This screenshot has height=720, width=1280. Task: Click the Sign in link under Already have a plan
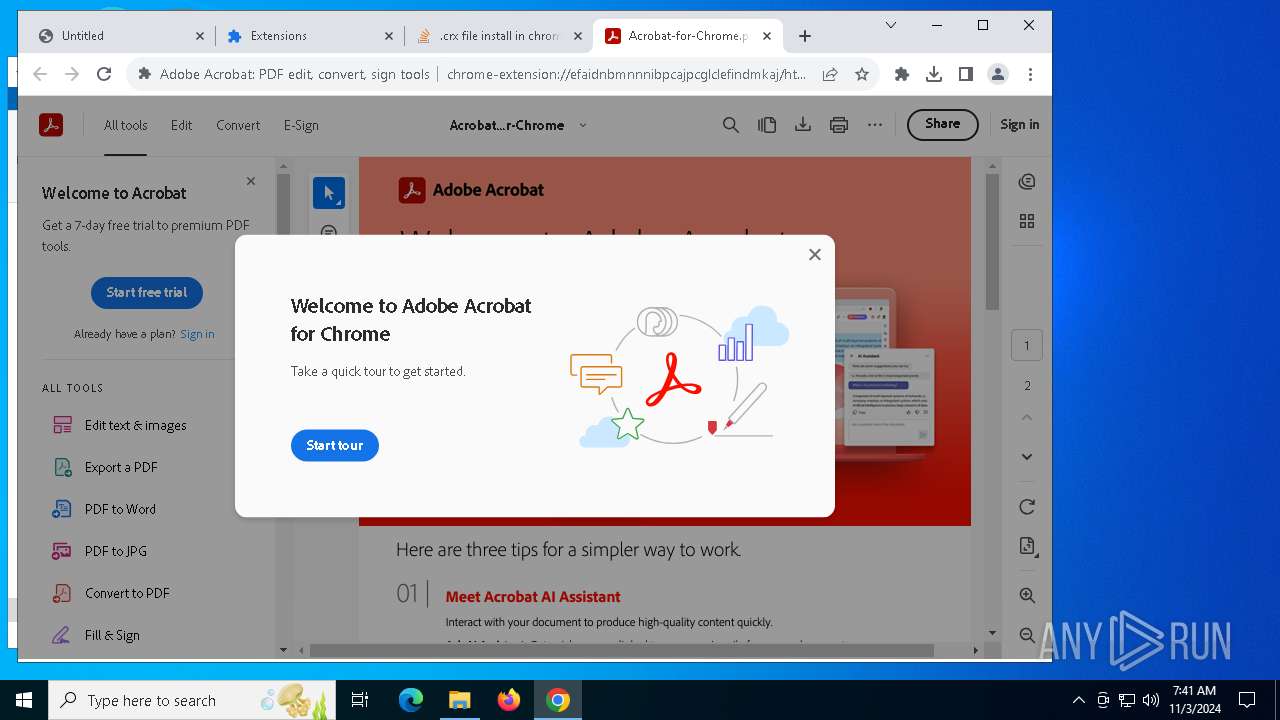197,334
